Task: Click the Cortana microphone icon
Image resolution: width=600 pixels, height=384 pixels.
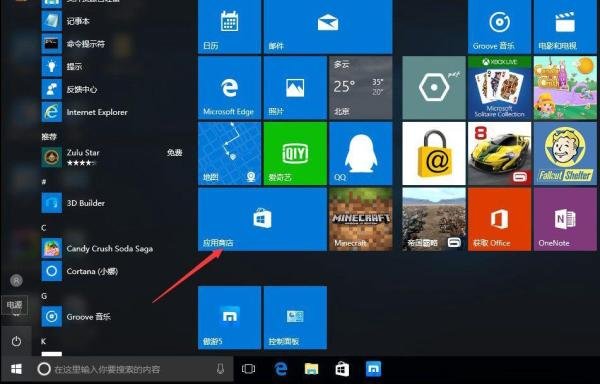Action: pos(220,369)
